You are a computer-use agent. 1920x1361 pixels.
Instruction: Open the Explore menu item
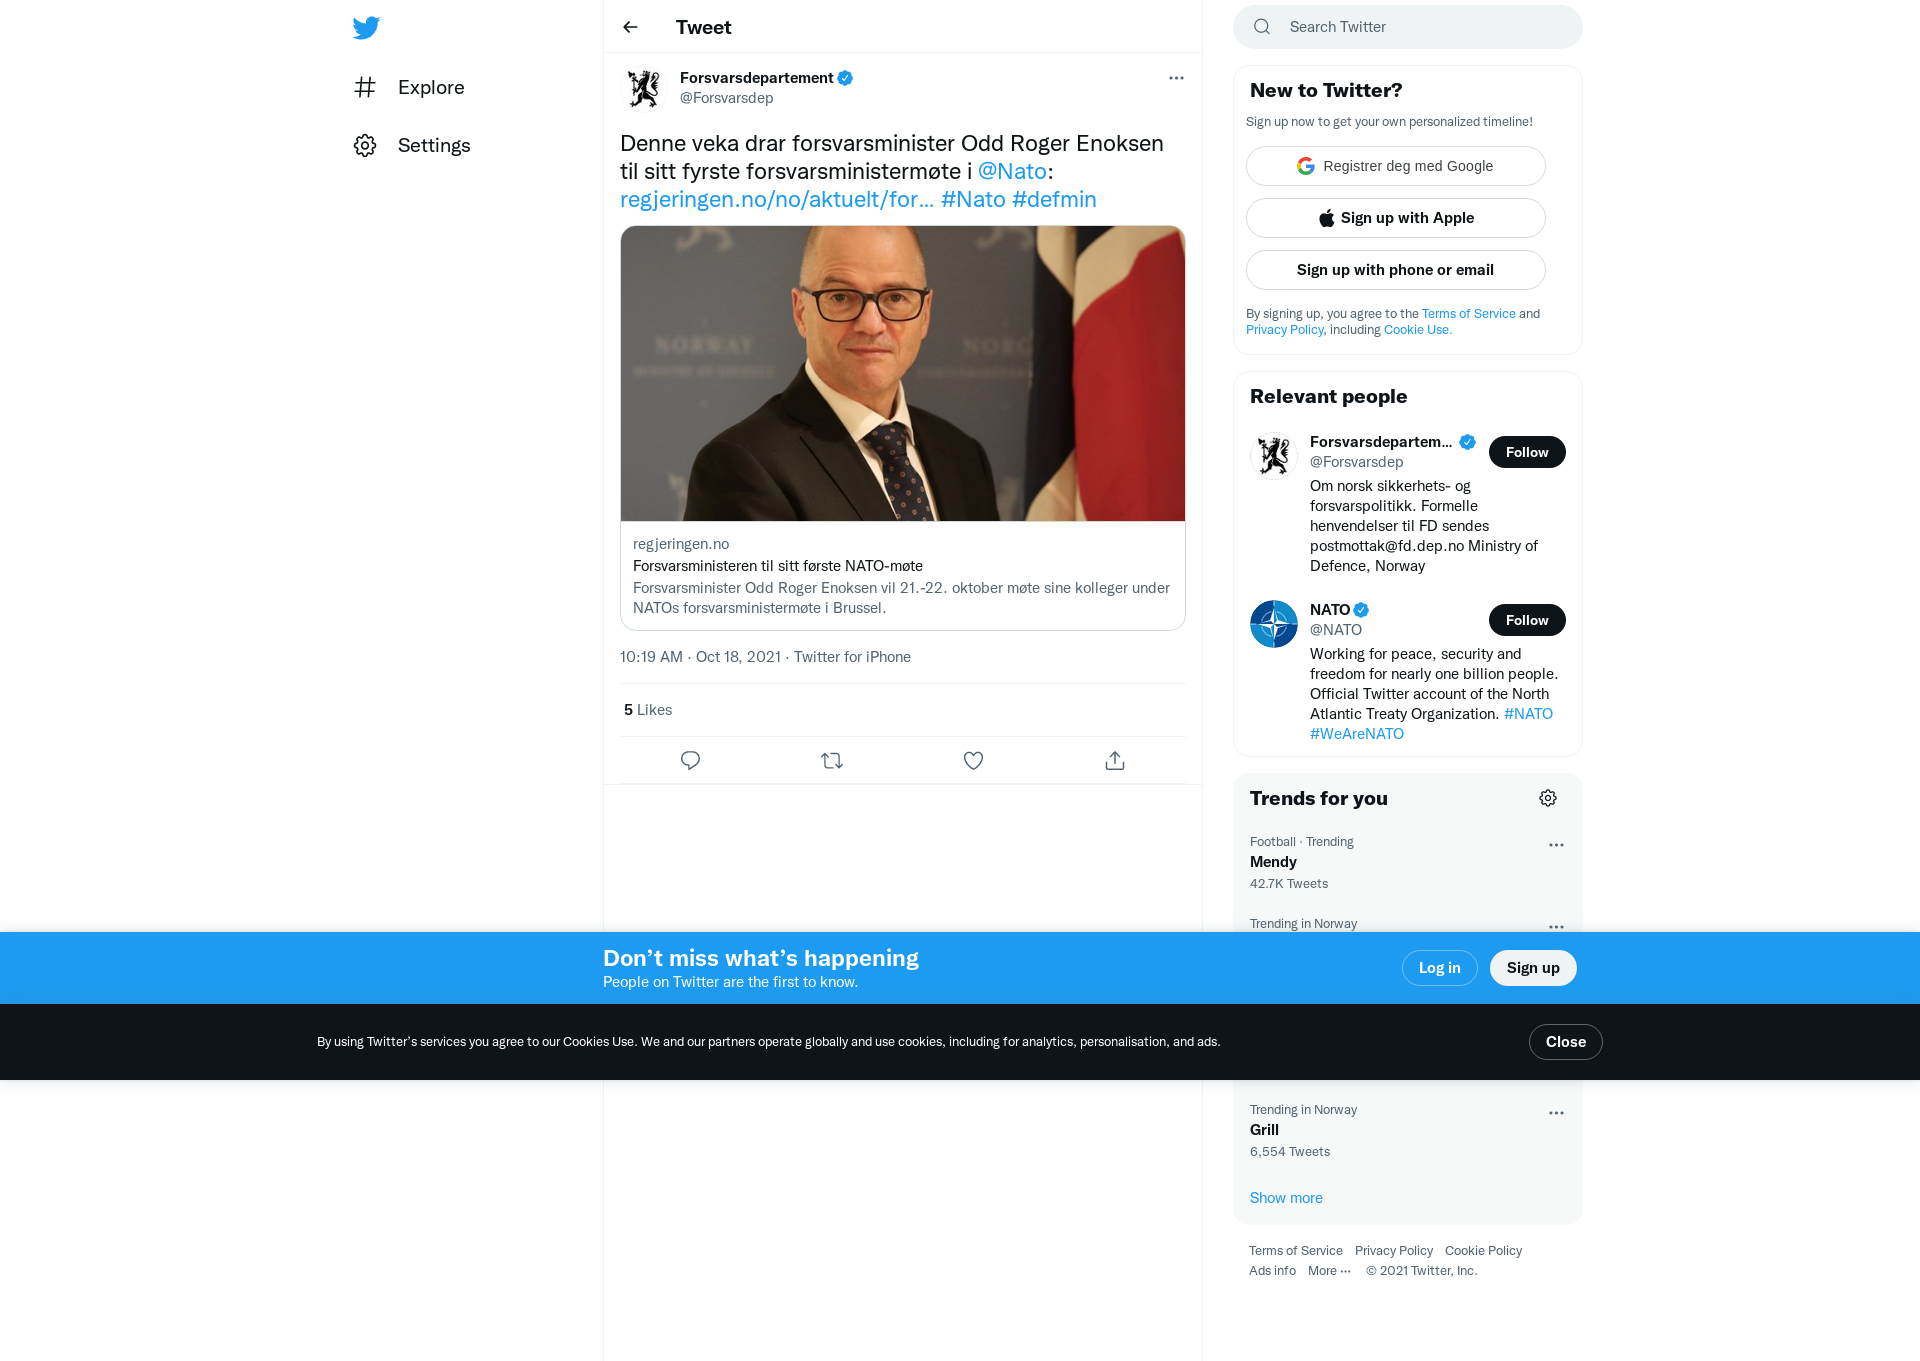(409, 87)
